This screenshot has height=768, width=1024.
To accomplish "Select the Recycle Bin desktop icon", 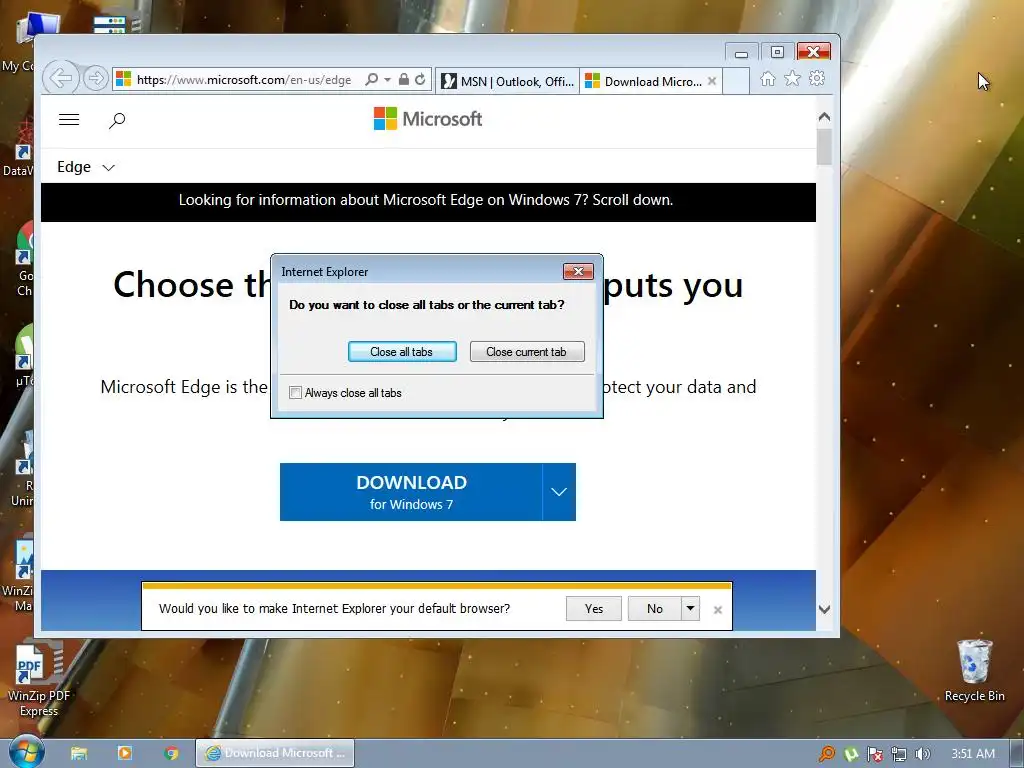I will coord(974,671).
